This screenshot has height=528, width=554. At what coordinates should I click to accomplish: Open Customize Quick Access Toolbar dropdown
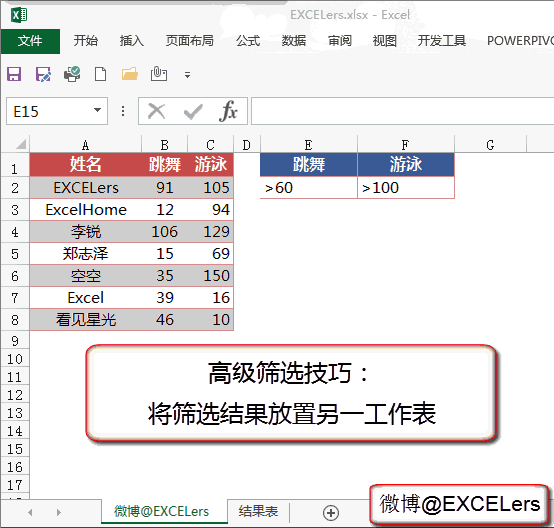pyautogui.click(x=187, y=75)
